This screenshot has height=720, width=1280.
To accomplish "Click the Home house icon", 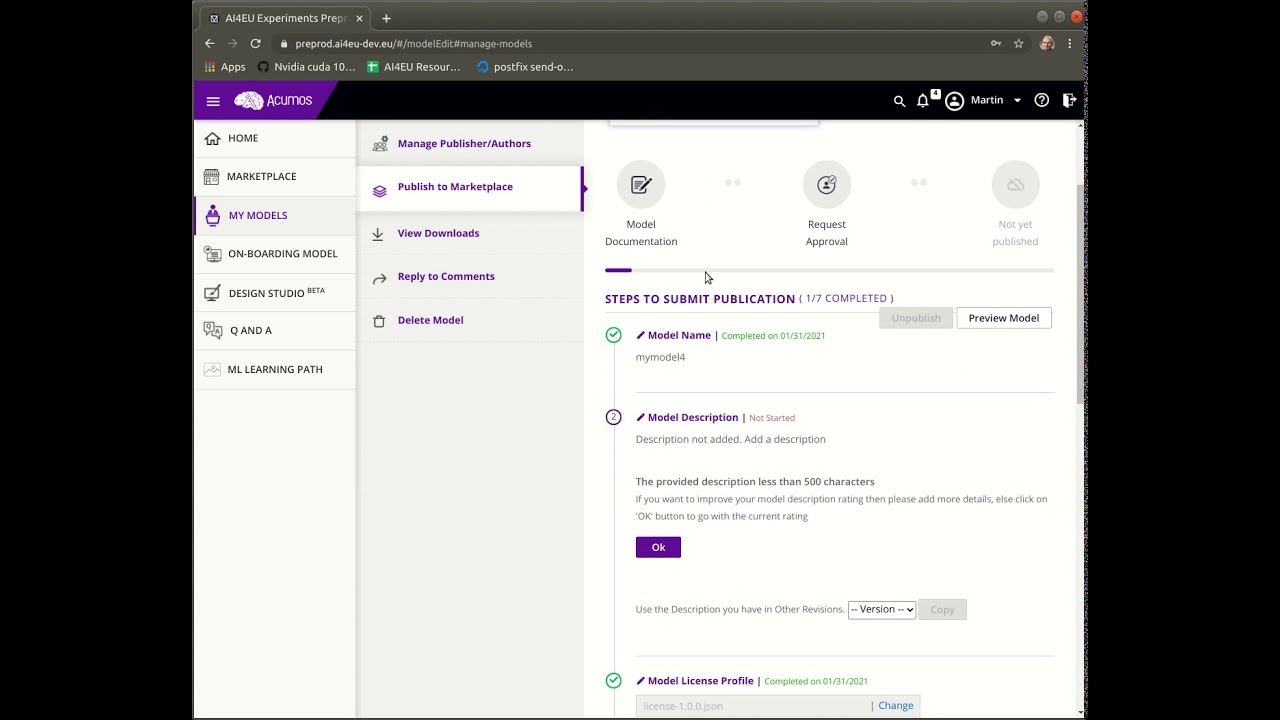I will tap(212, 138).
